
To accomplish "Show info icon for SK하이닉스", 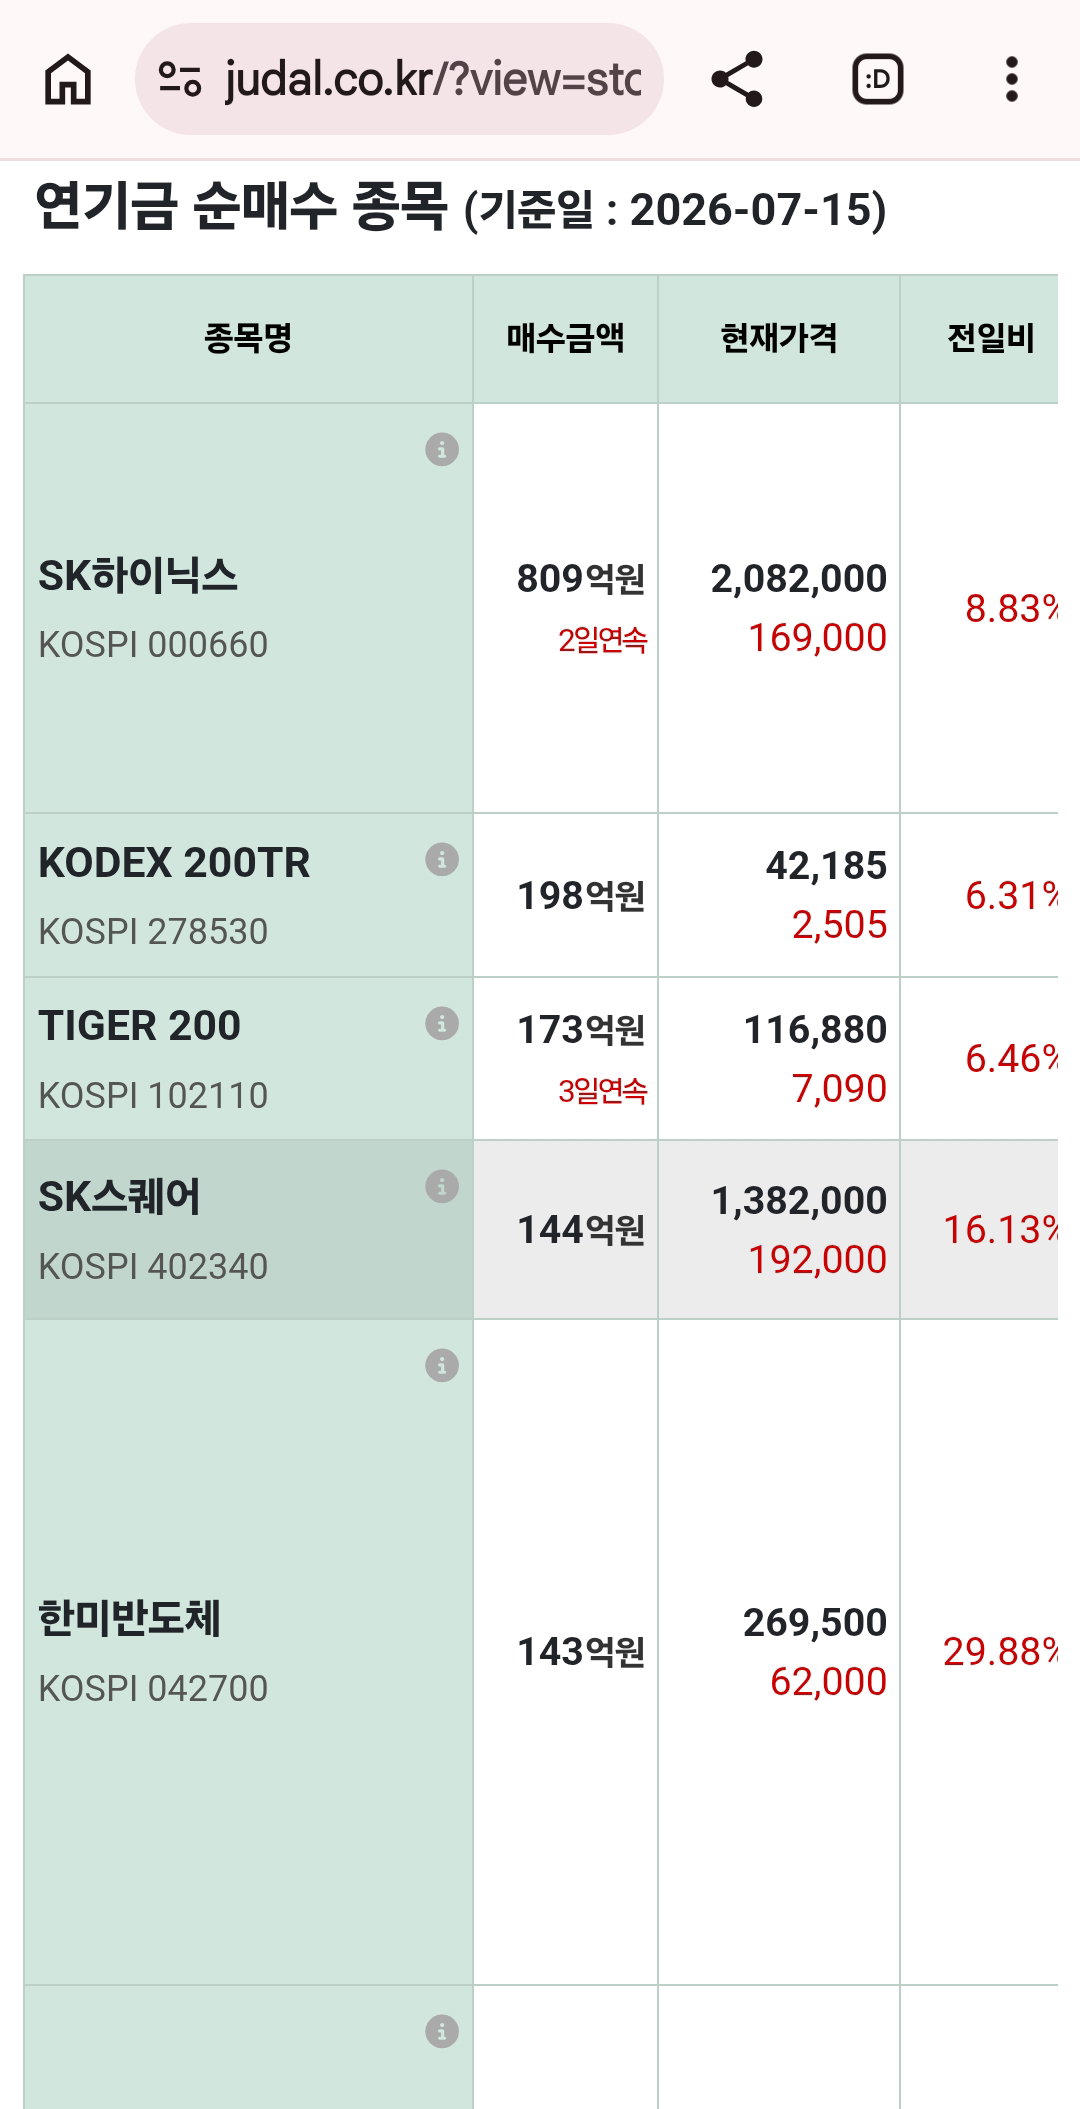I will click(442, 449).
